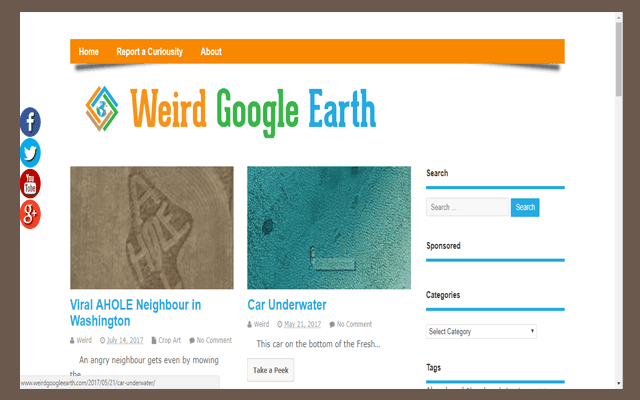Screen dimensions: 640x400
Task: Open Viral AHOLE Neighbour in Washington title
Action: click(x=136, y=313)
